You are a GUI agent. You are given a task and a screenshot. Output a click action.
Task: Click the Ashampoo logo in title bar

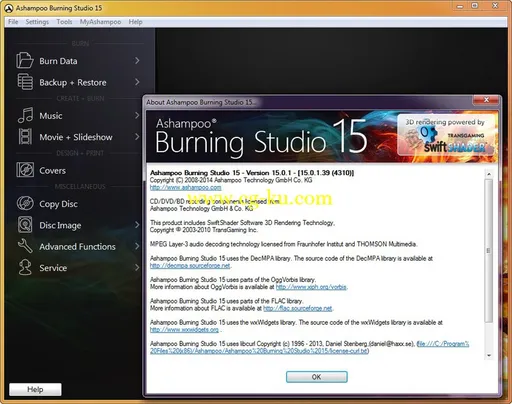(9, 8)
